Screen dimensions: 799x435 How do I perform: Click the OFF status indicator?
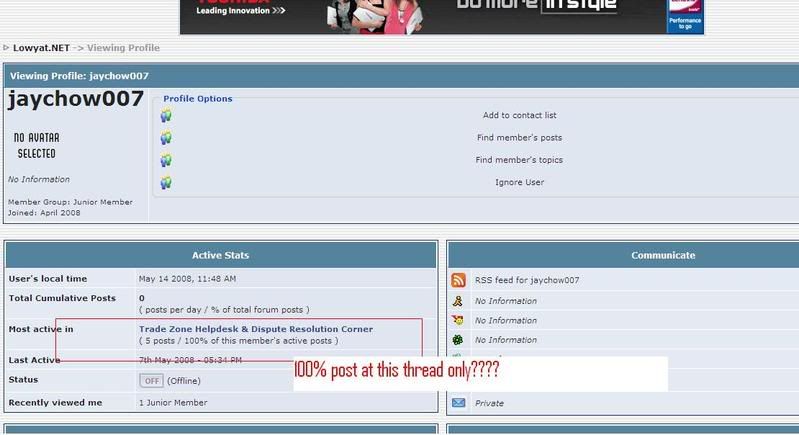point(151,381)
